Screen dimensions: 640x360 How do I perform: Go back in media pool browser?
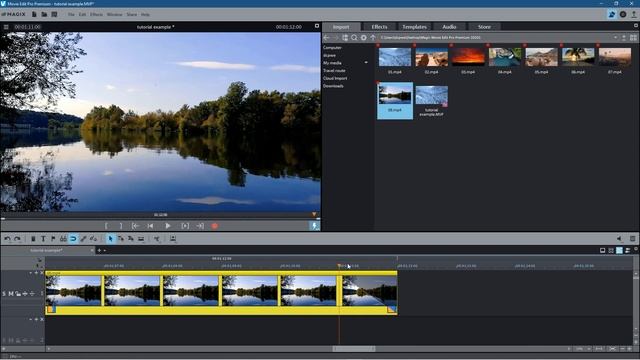(327, 38)
